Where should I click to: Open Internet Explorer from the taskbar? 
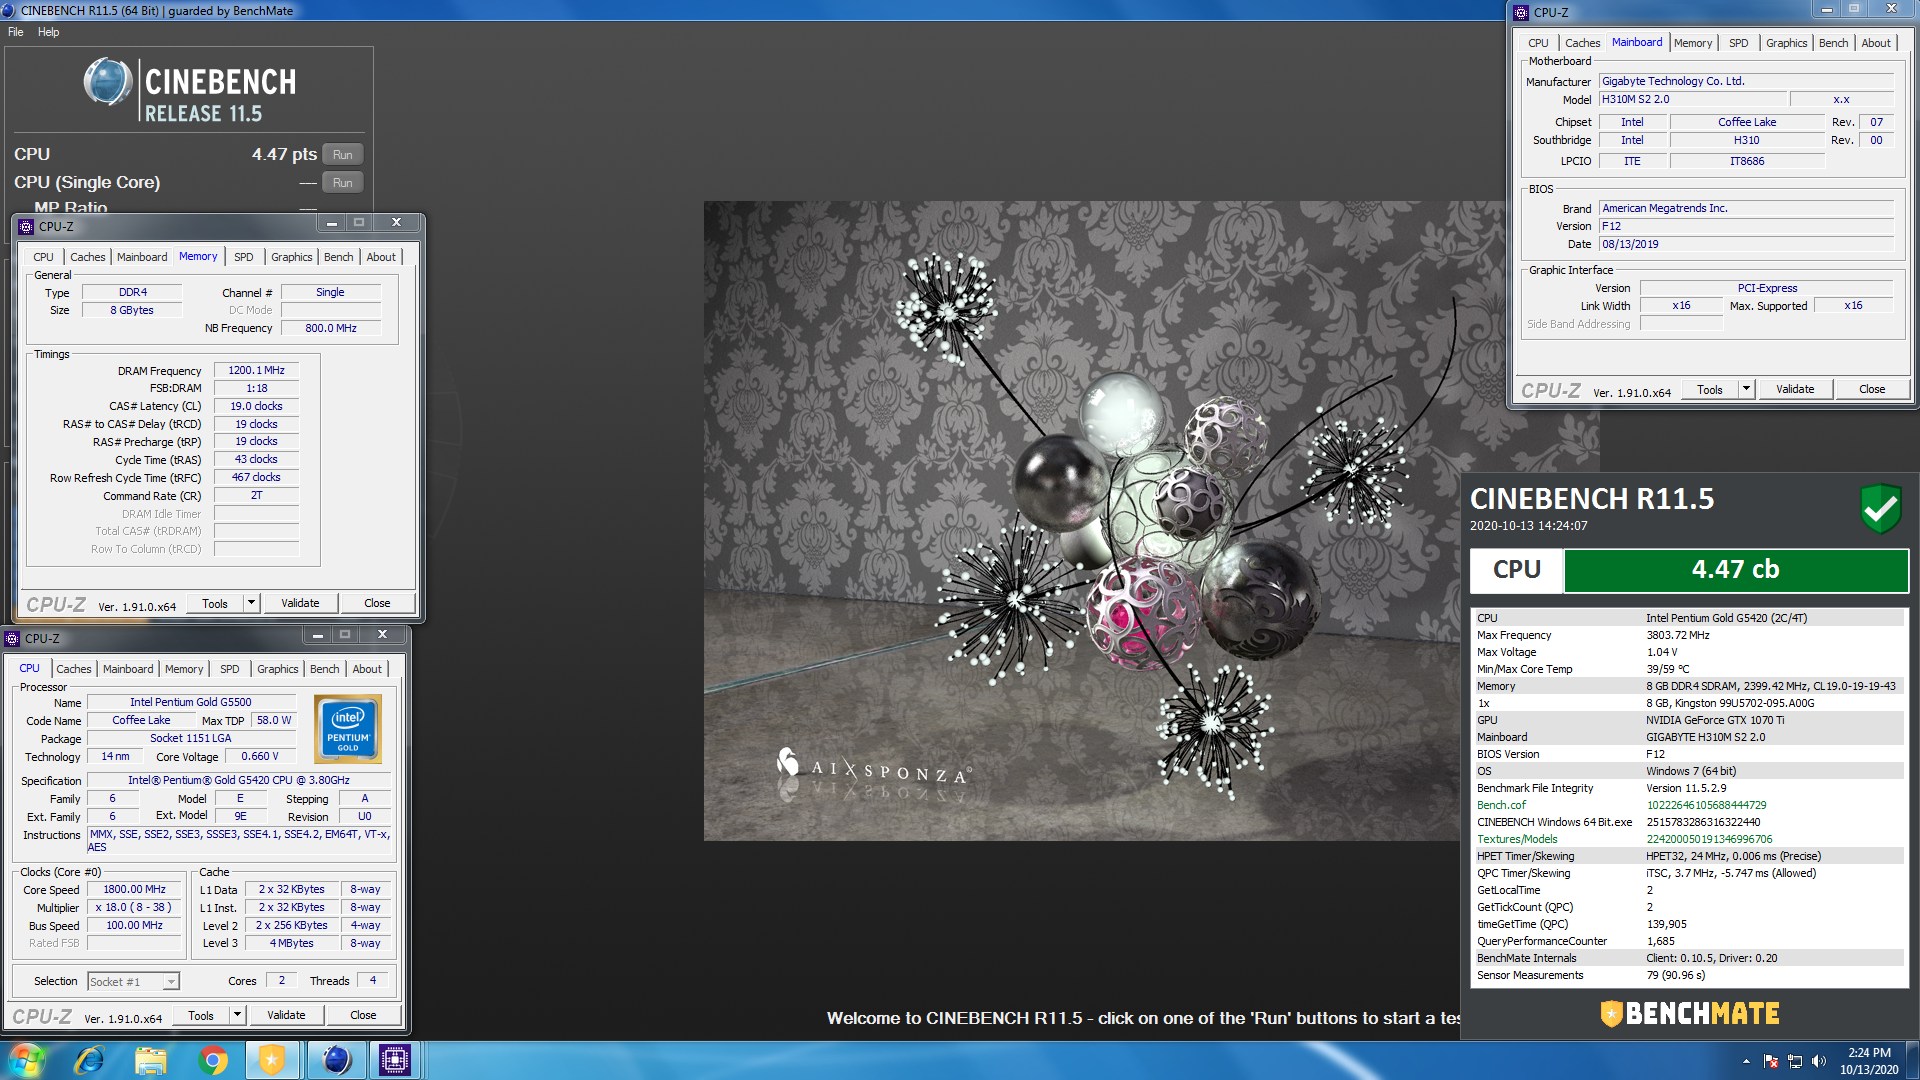pos(89,1060)
